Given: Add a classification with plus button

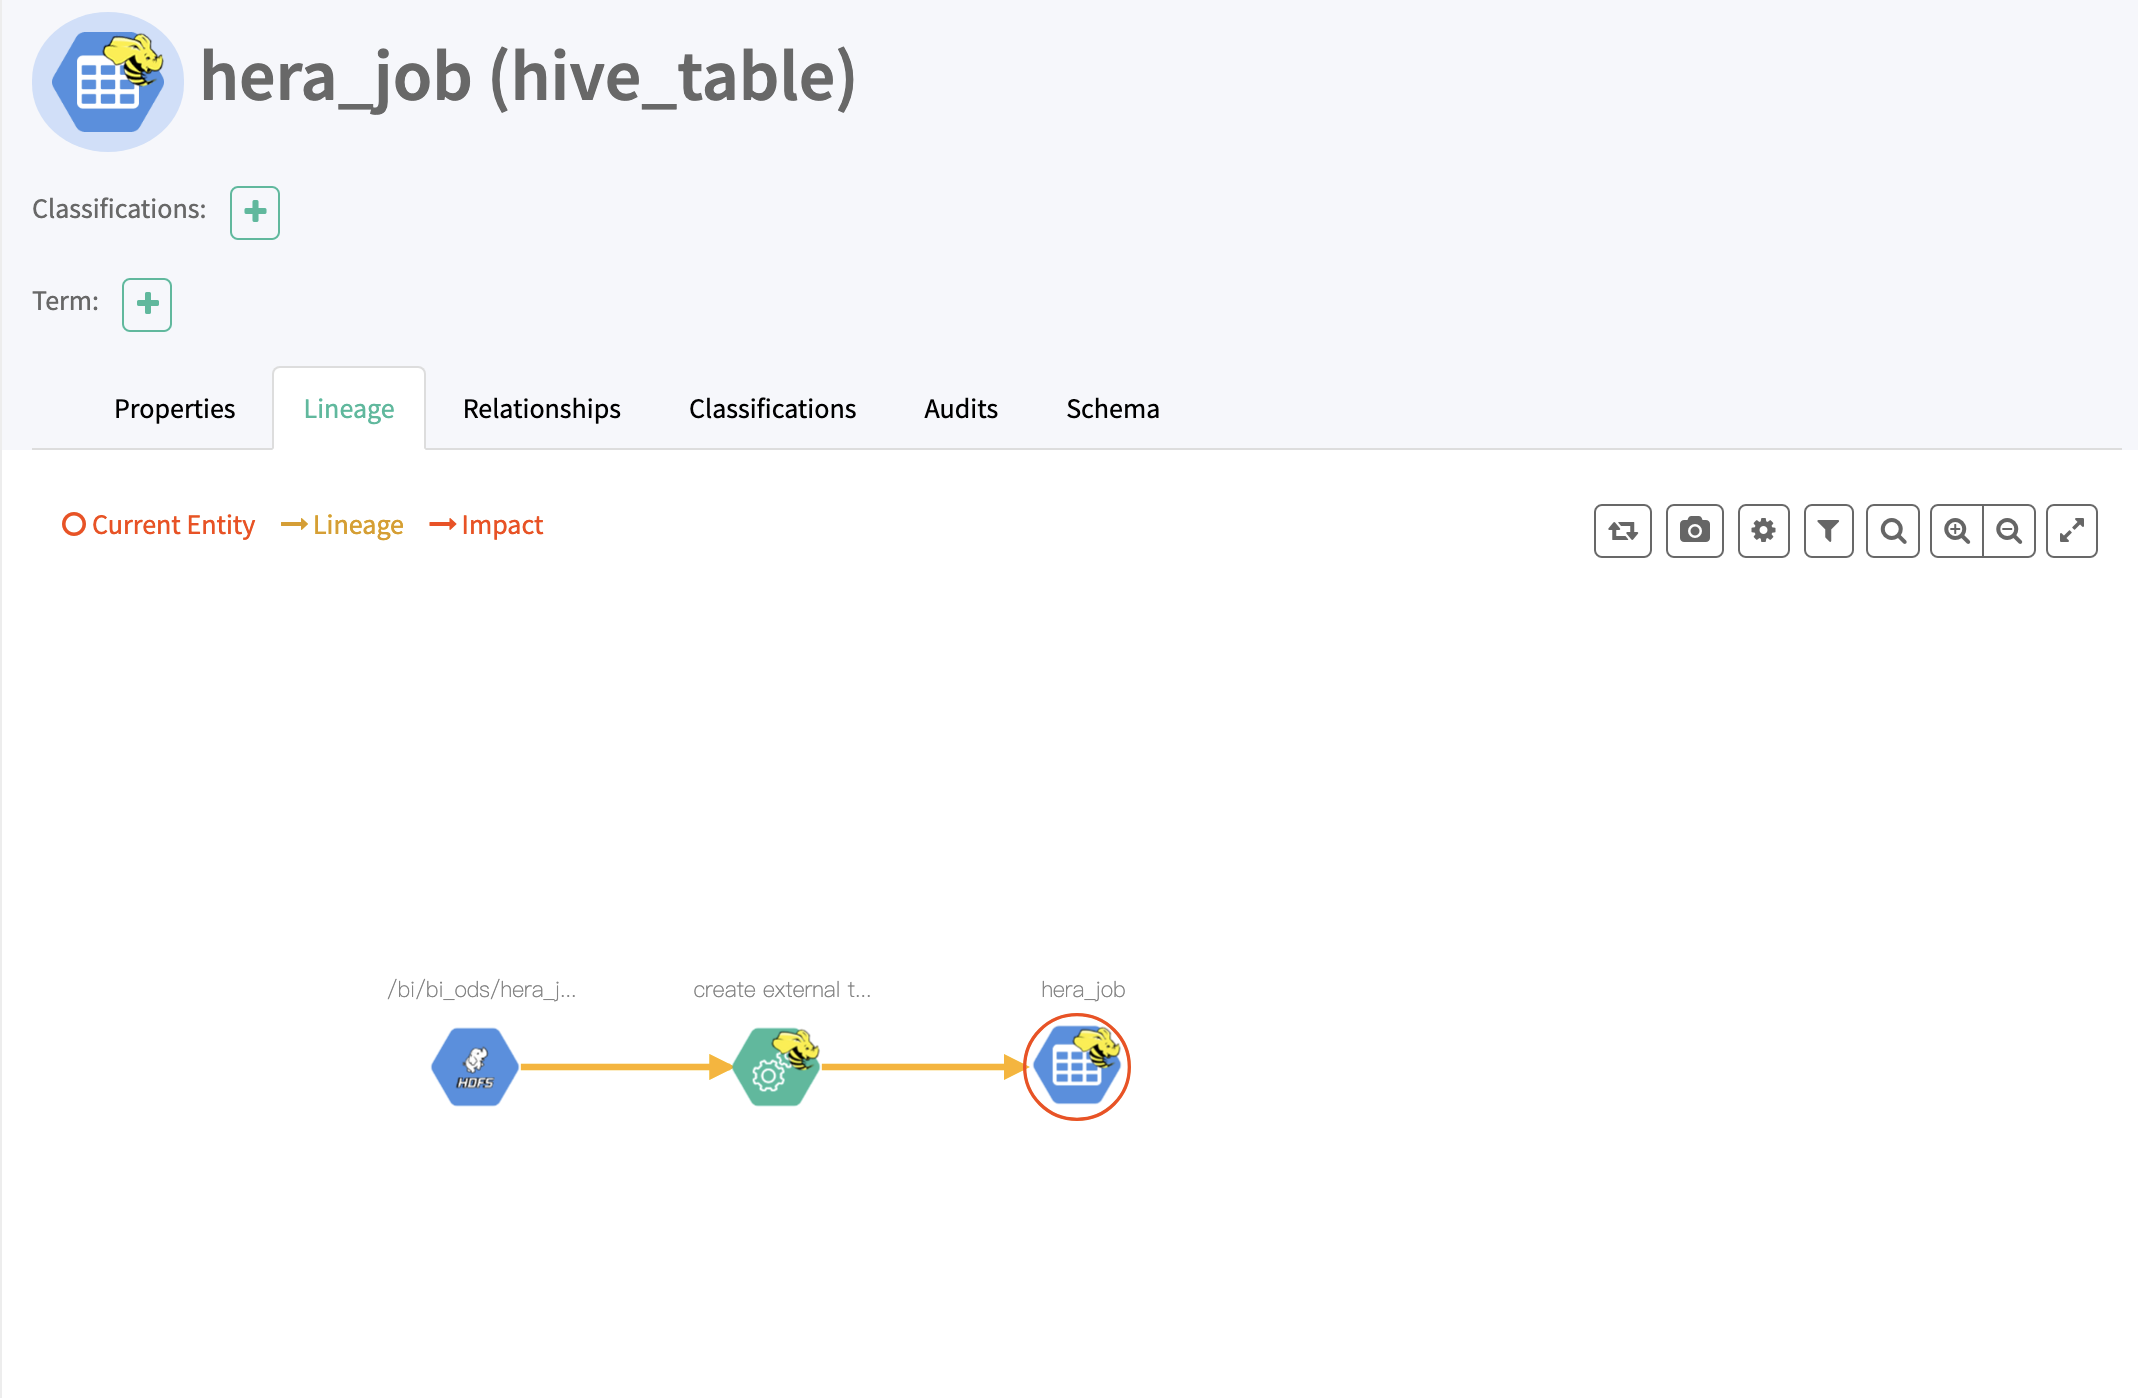Looking at the screenshot, I should pos(255,212).
